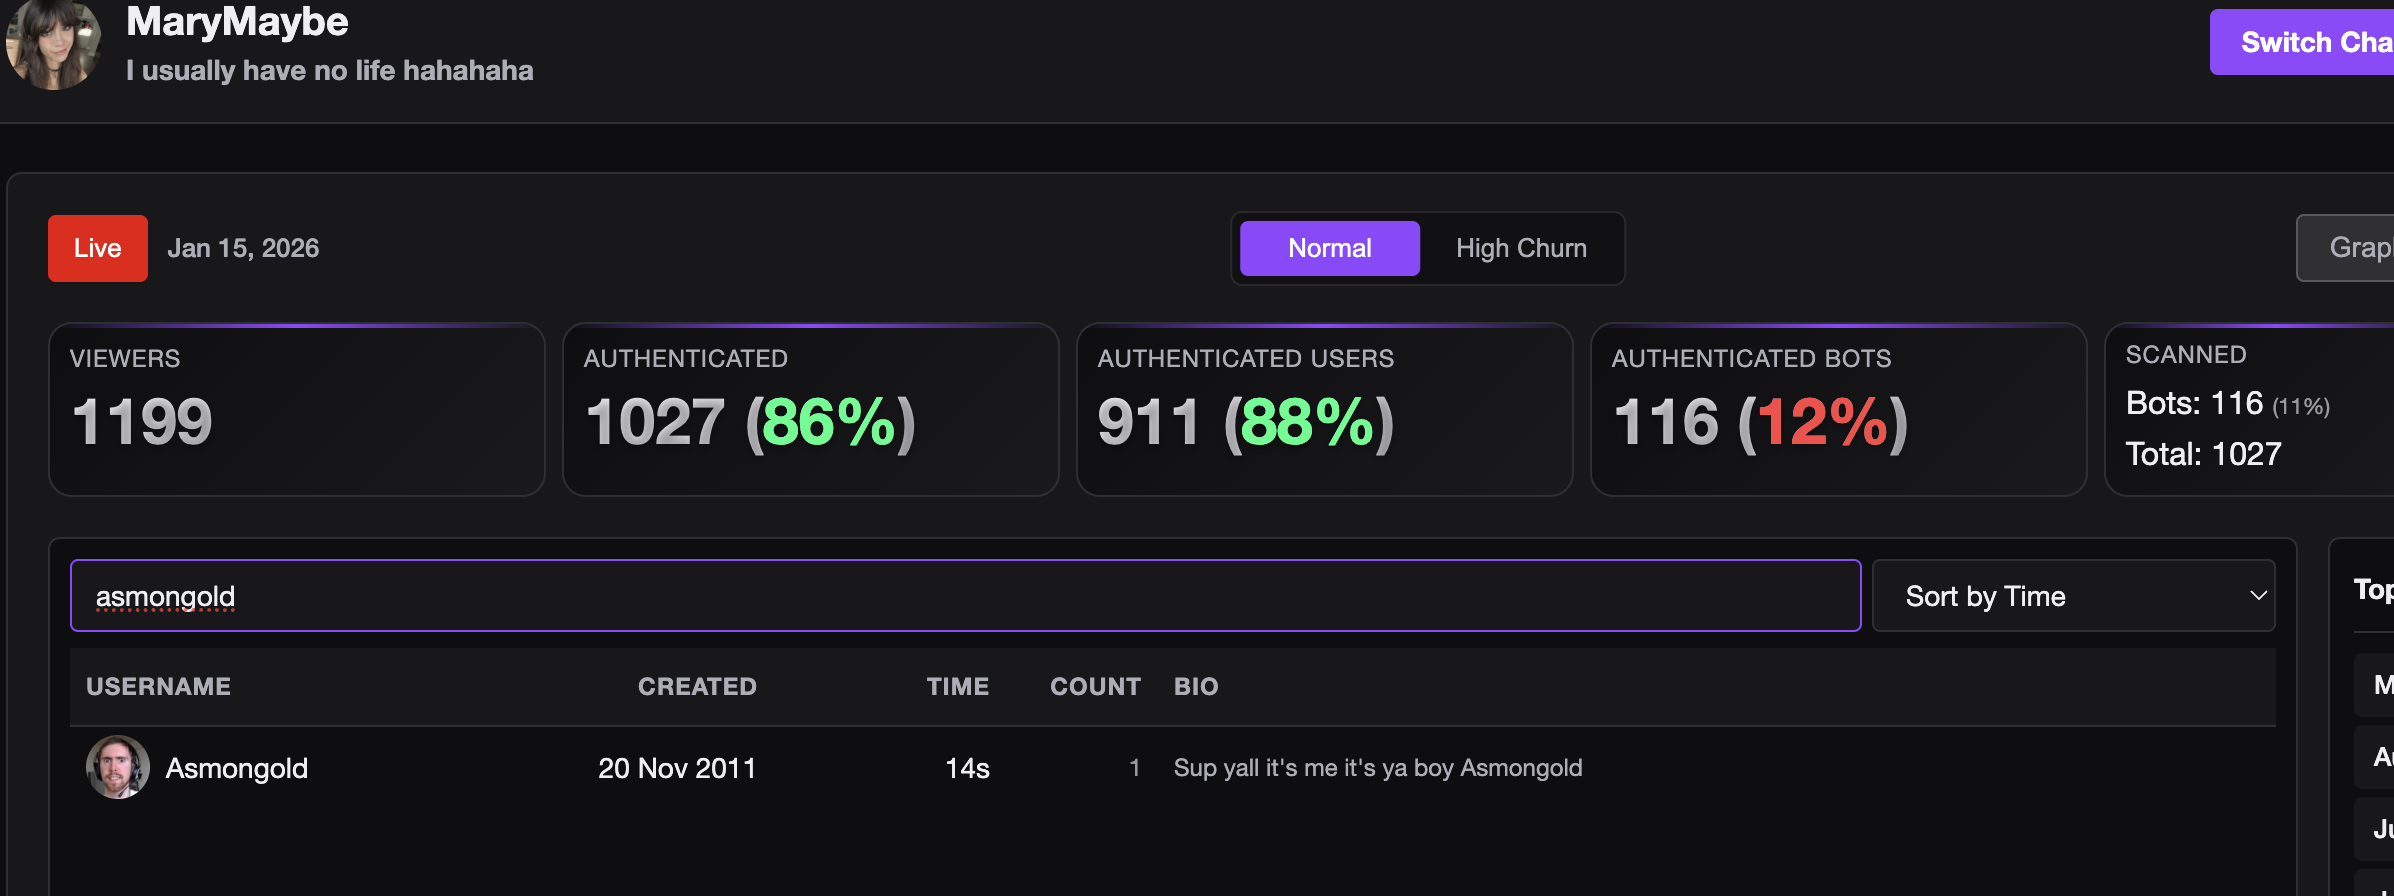This screenshot has height=896, width=2394.
Task: Click the channel tagline about no life
Action: pyautogui.click(x=330, y=70)
